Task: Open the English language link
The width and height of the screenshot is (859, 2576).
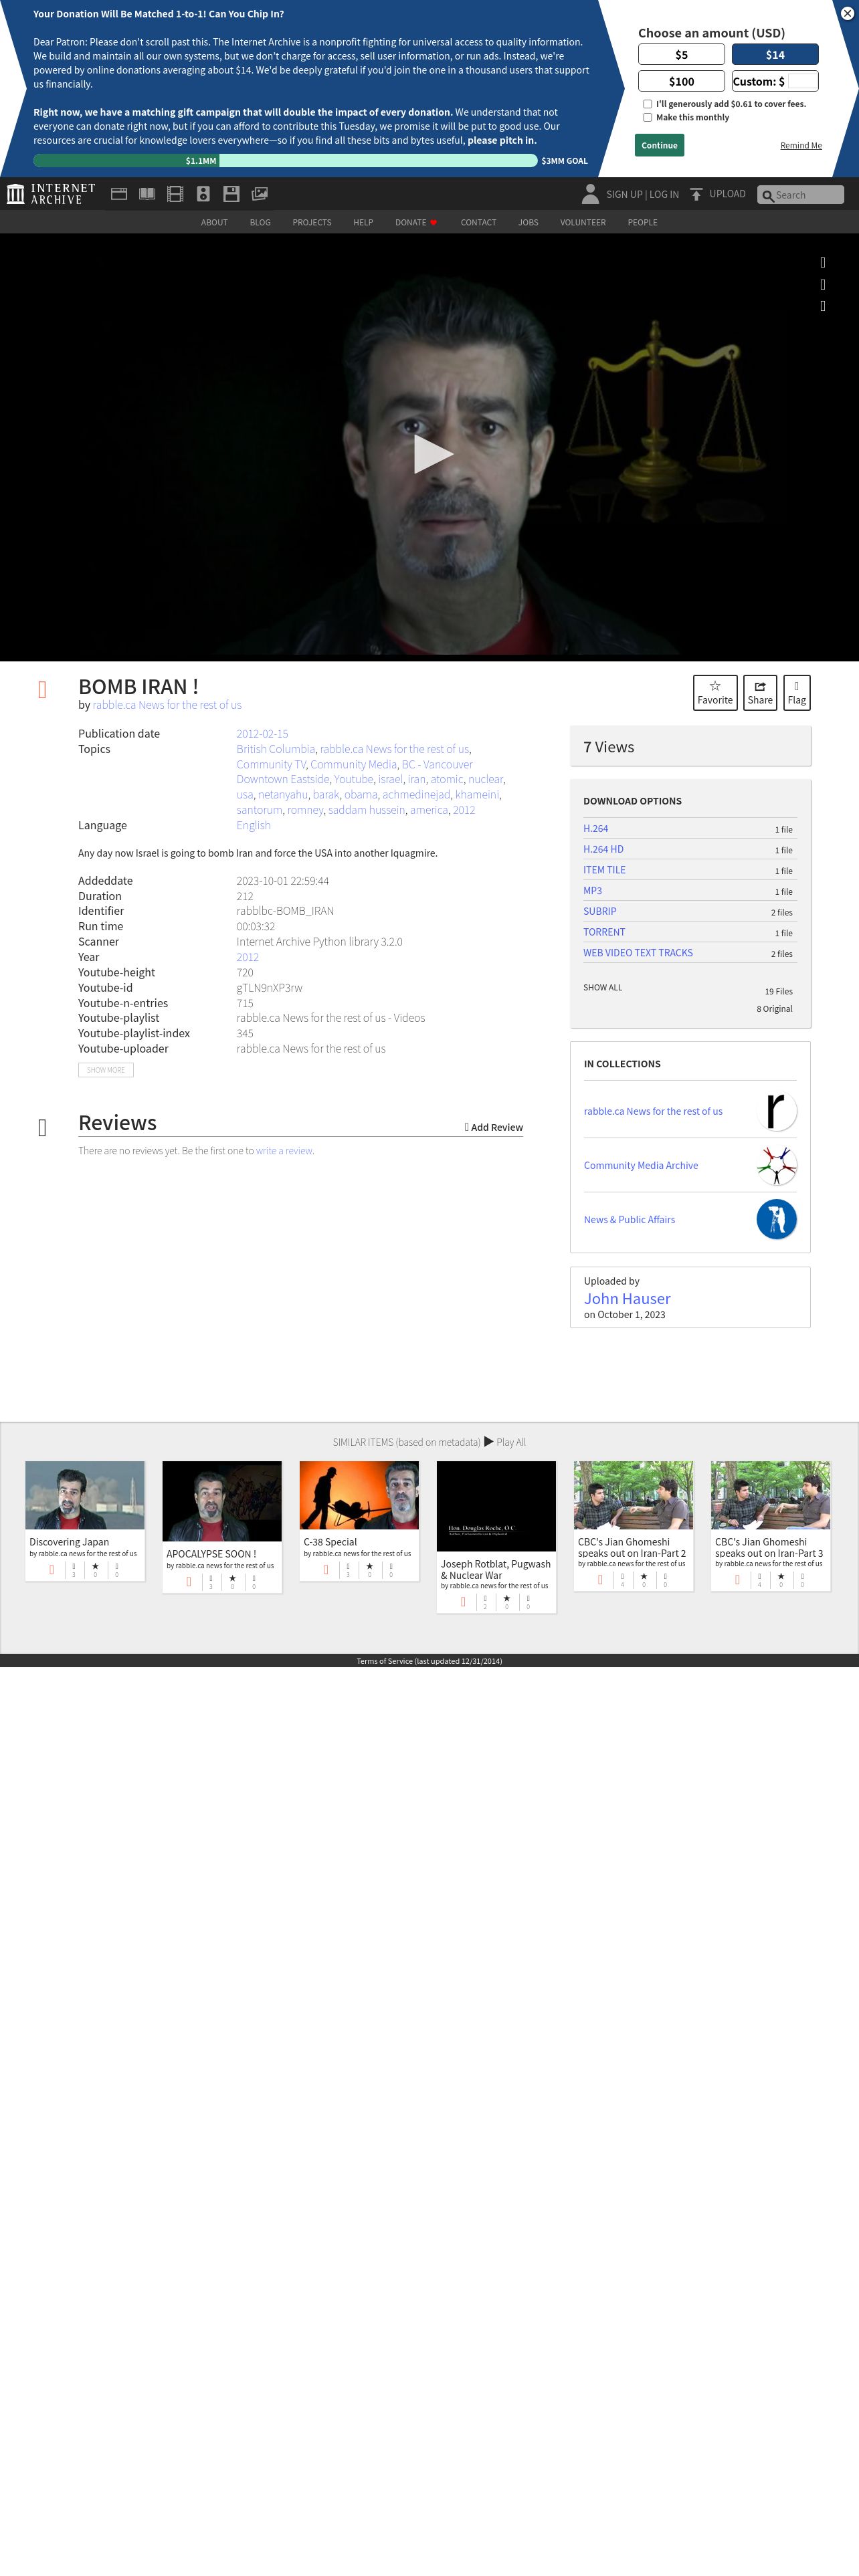Action: tap(253, 825)
